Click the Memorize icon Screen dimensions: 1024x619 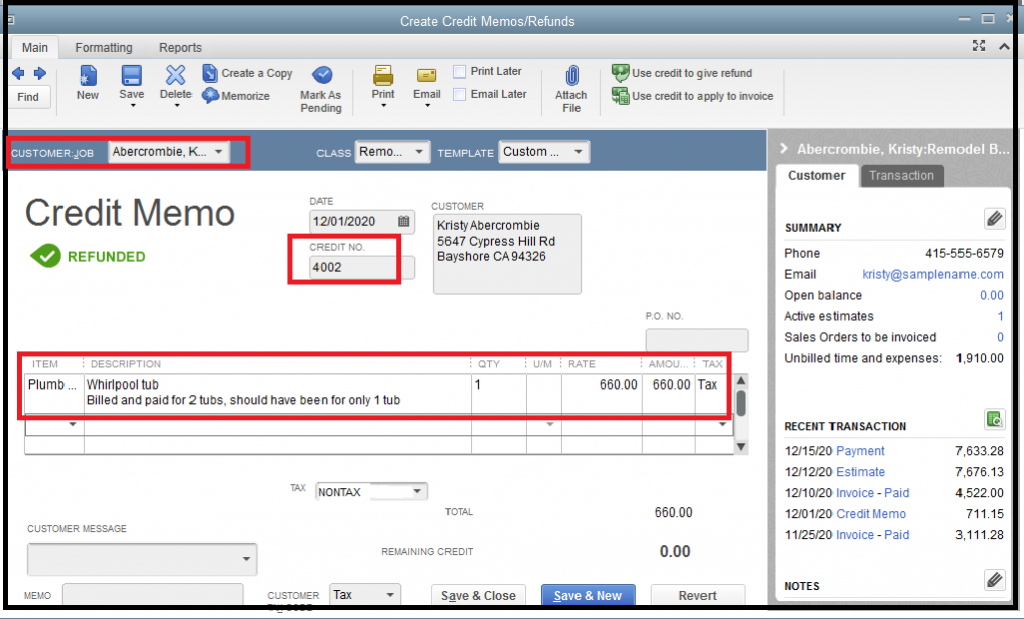[x=211, y=96]
